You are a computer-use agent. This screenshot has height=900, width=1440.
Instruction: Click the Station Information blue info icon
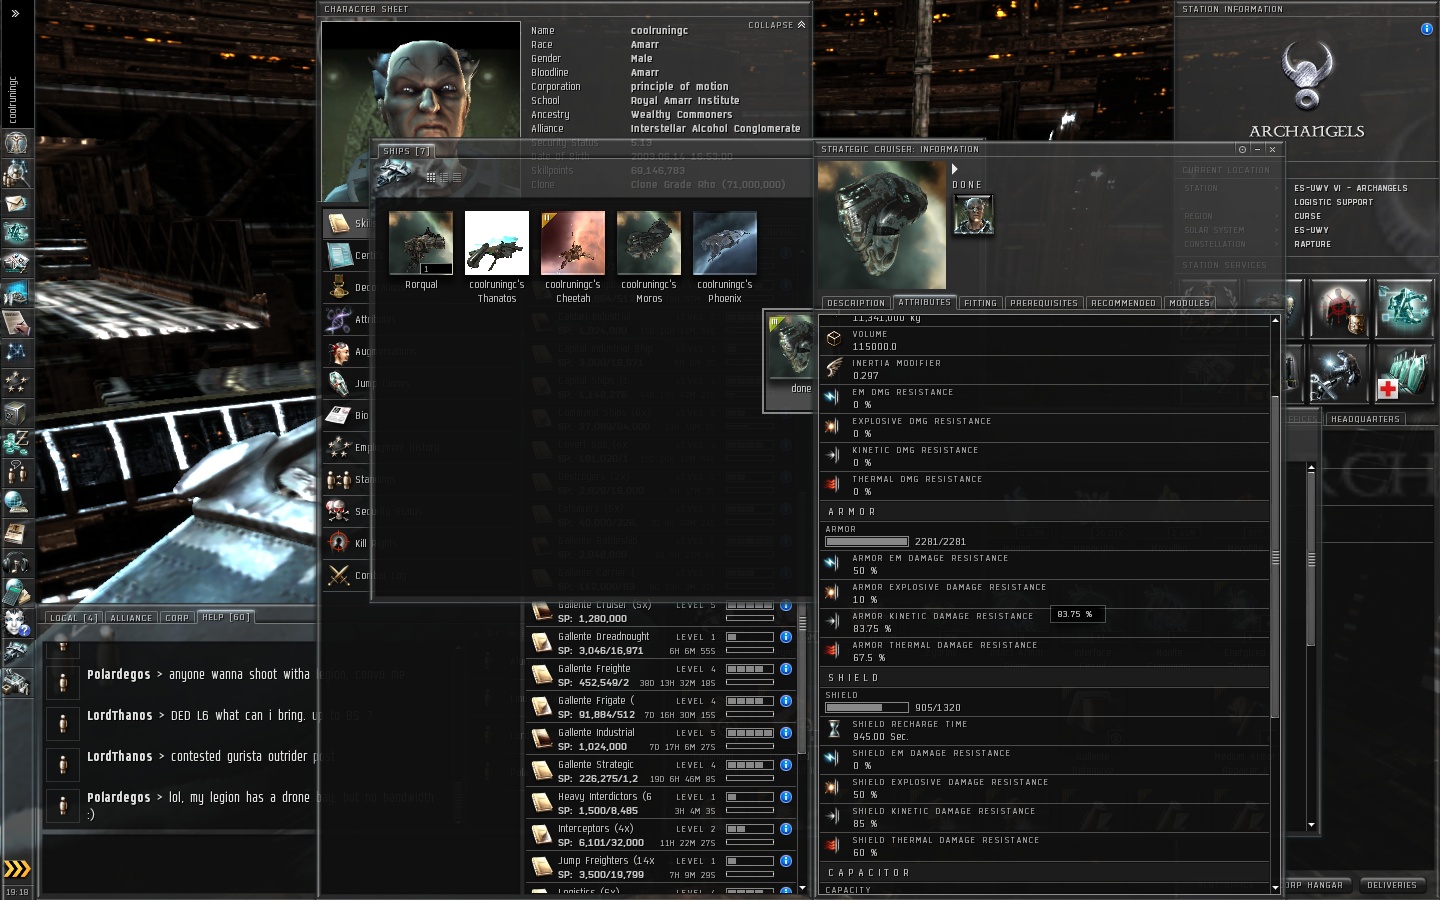coord(1427,29)
